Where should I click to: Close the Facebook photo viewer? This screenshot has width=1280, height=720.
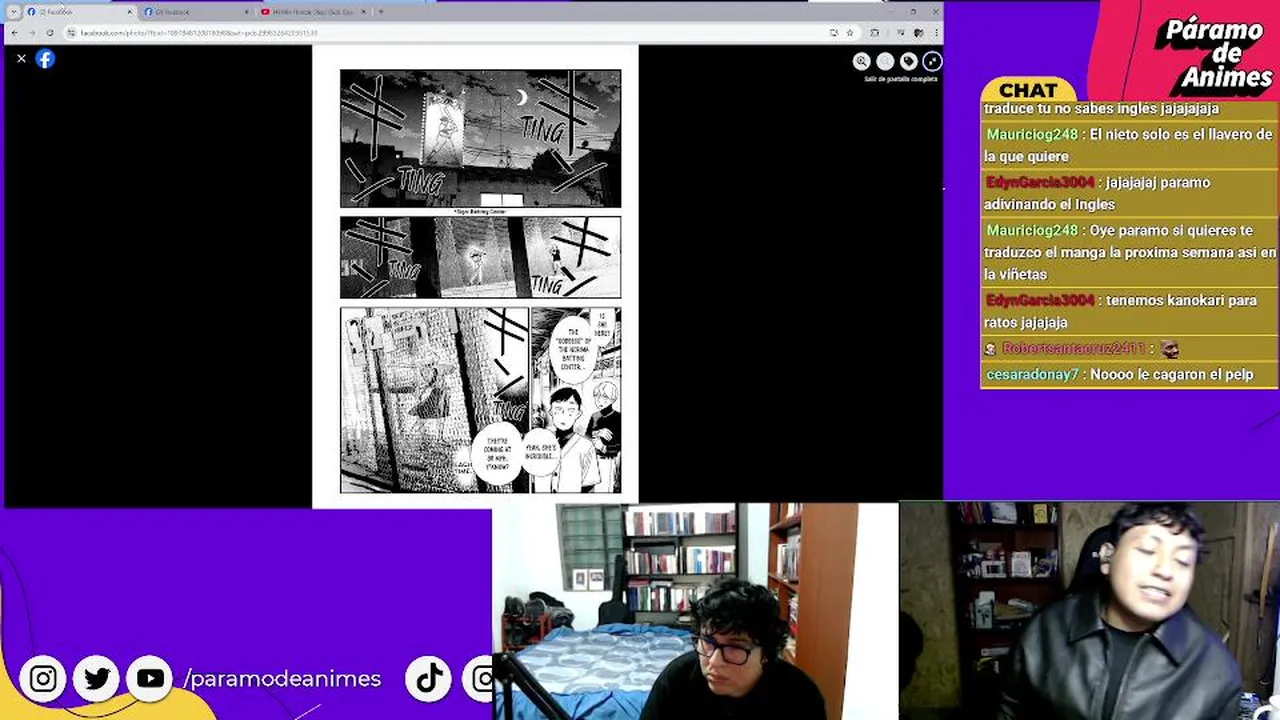tap(21, 59)
